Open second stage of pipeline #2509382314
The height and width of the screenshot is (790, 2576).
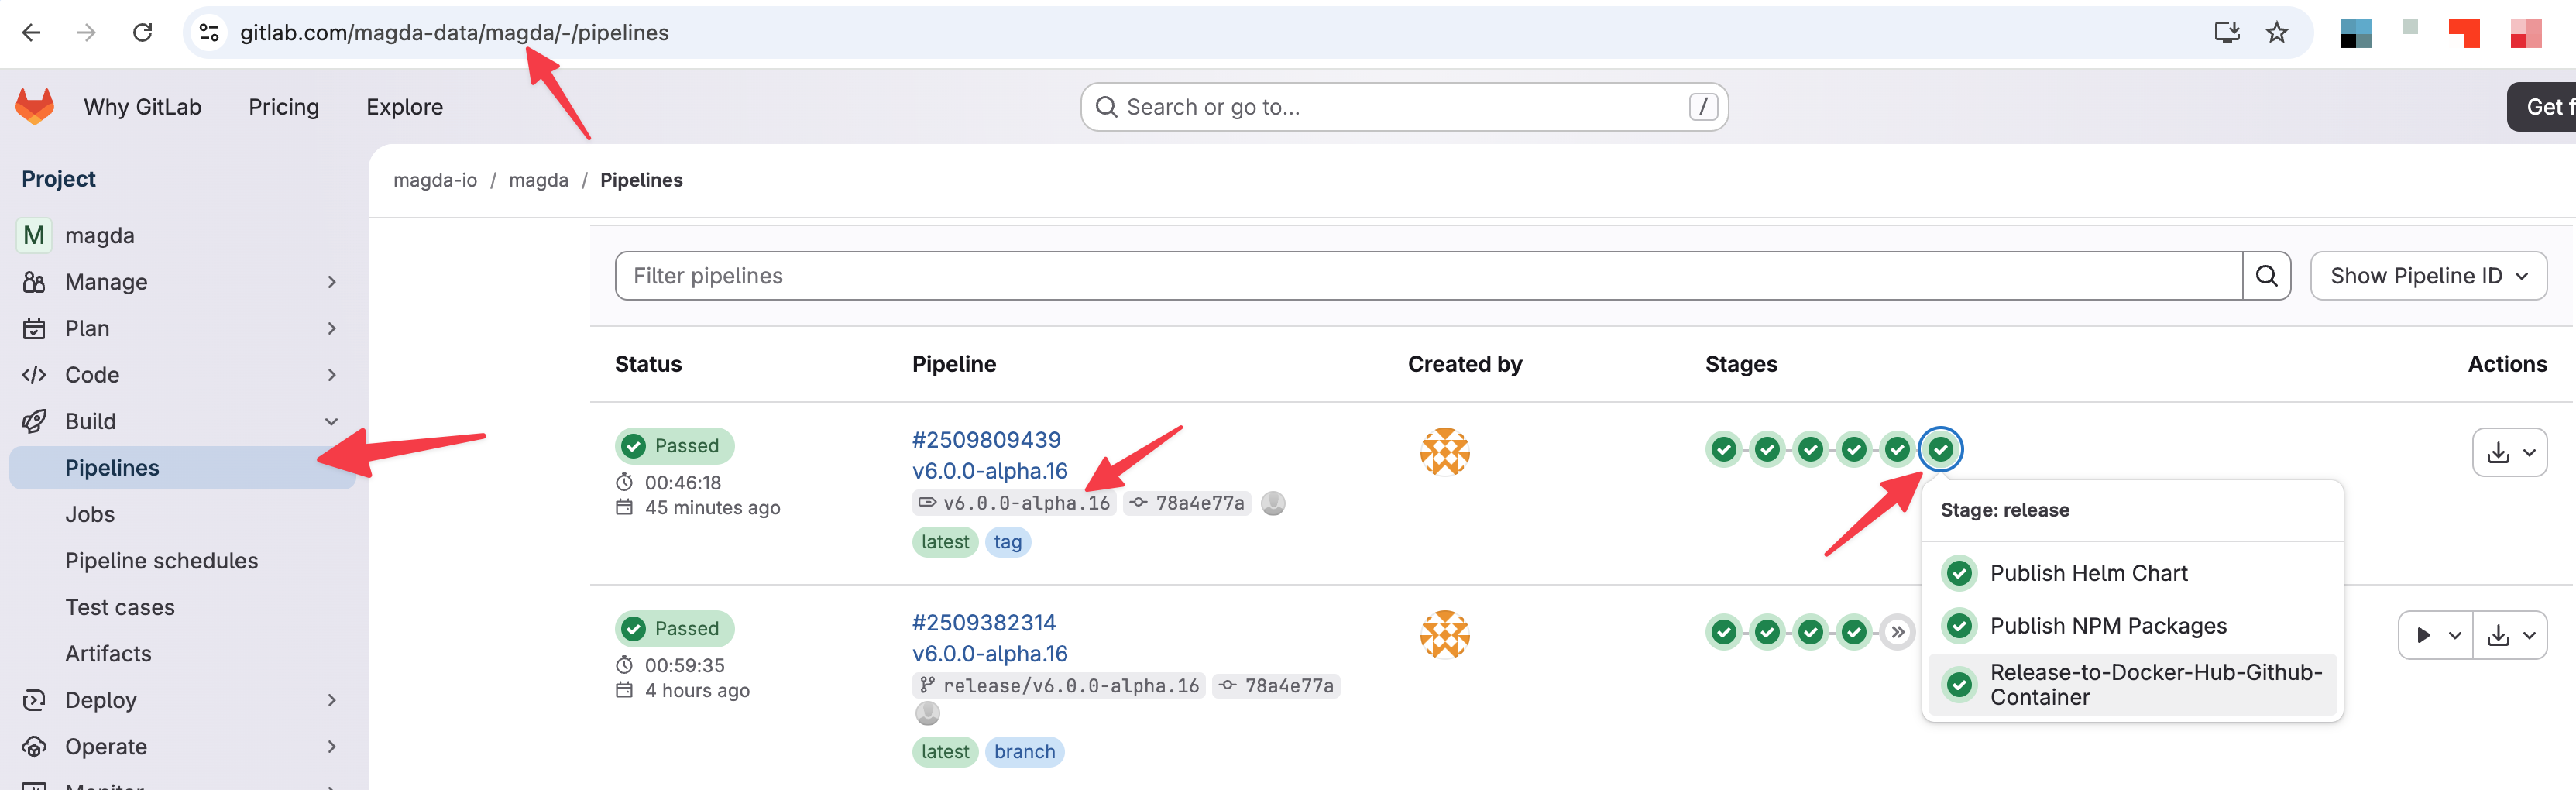tap(1767, 632)
